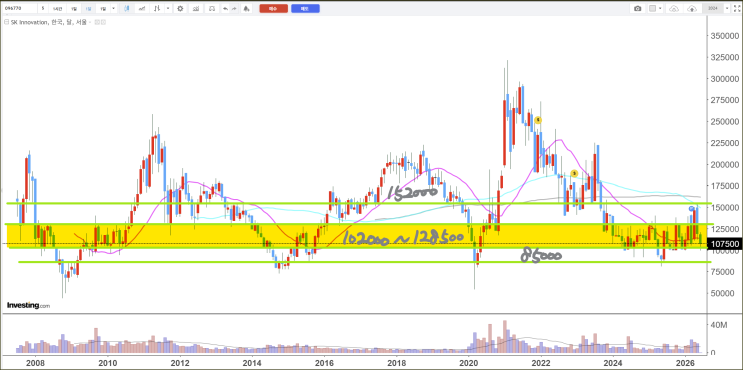Collapse the SK Innovation legend box
Screen dimensions: 743x370
pos(6,22)
